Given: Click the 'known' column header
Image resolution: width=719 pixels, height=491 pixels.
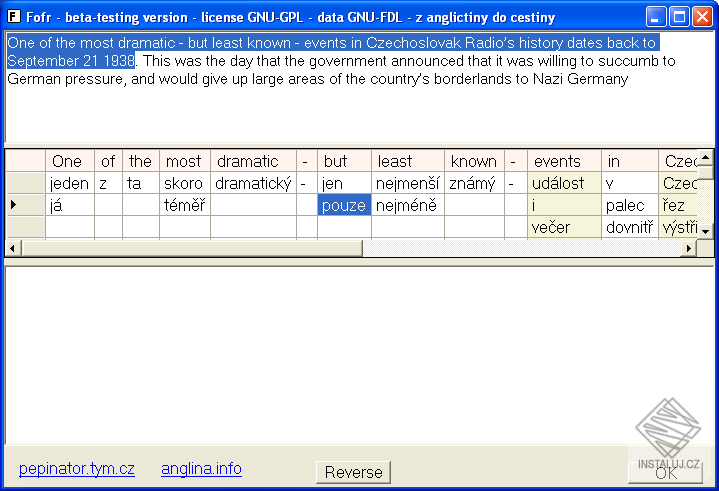Looking at the screenshot, I should 474,161.
